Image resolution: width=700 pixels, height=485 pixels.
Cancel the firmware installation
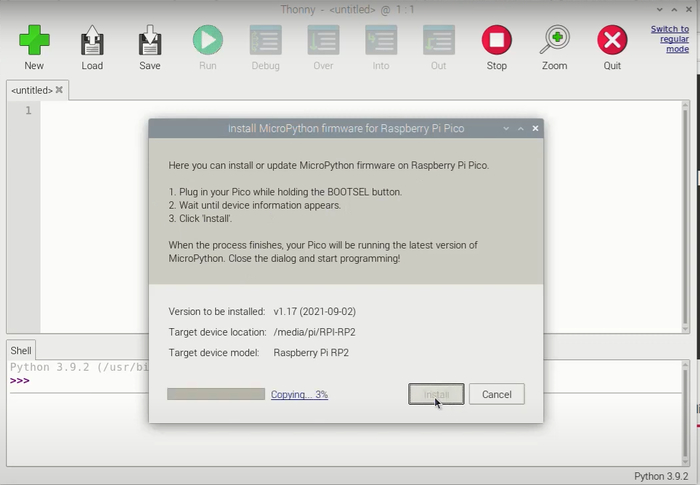coord(496,394)
